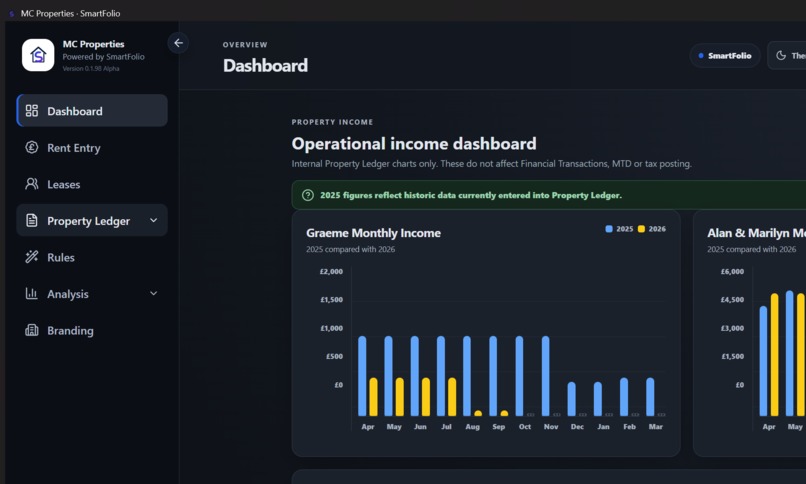Toggle the 2025 blue legend swatch
The image size is (806, 484).
coord(609,229)
